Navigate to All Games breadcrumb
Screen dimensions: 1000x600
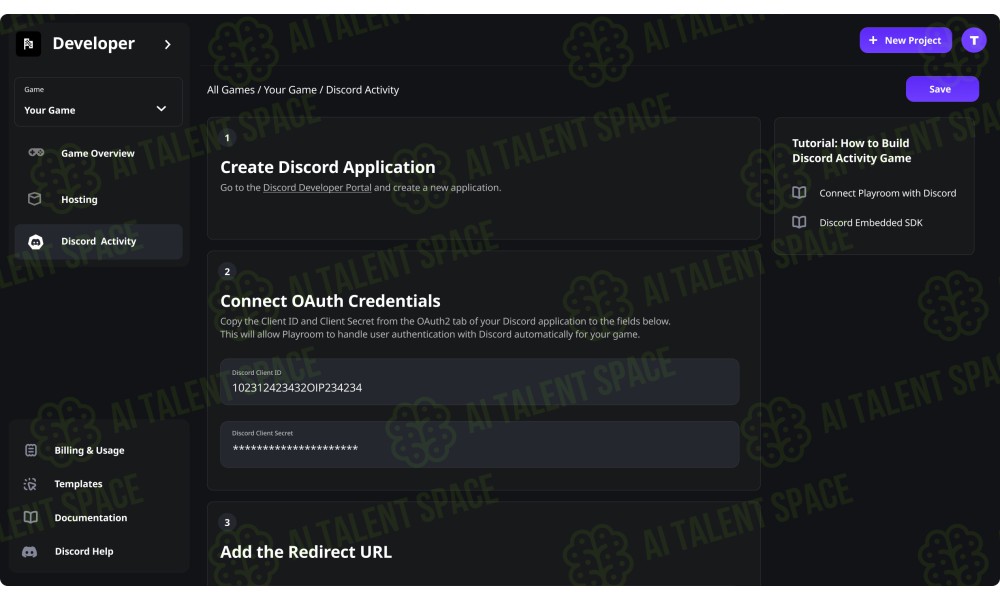tap(230, 90)
